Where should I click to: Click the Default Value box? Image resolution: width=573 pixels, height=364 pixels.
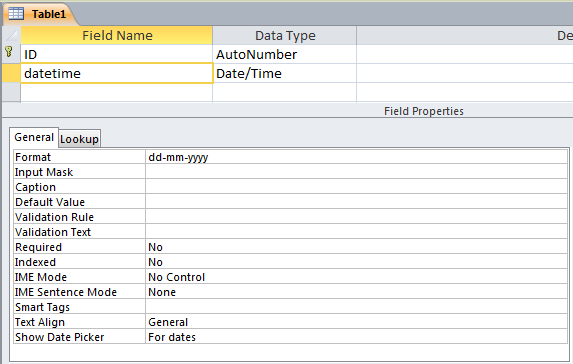click(x=356, y=202)
